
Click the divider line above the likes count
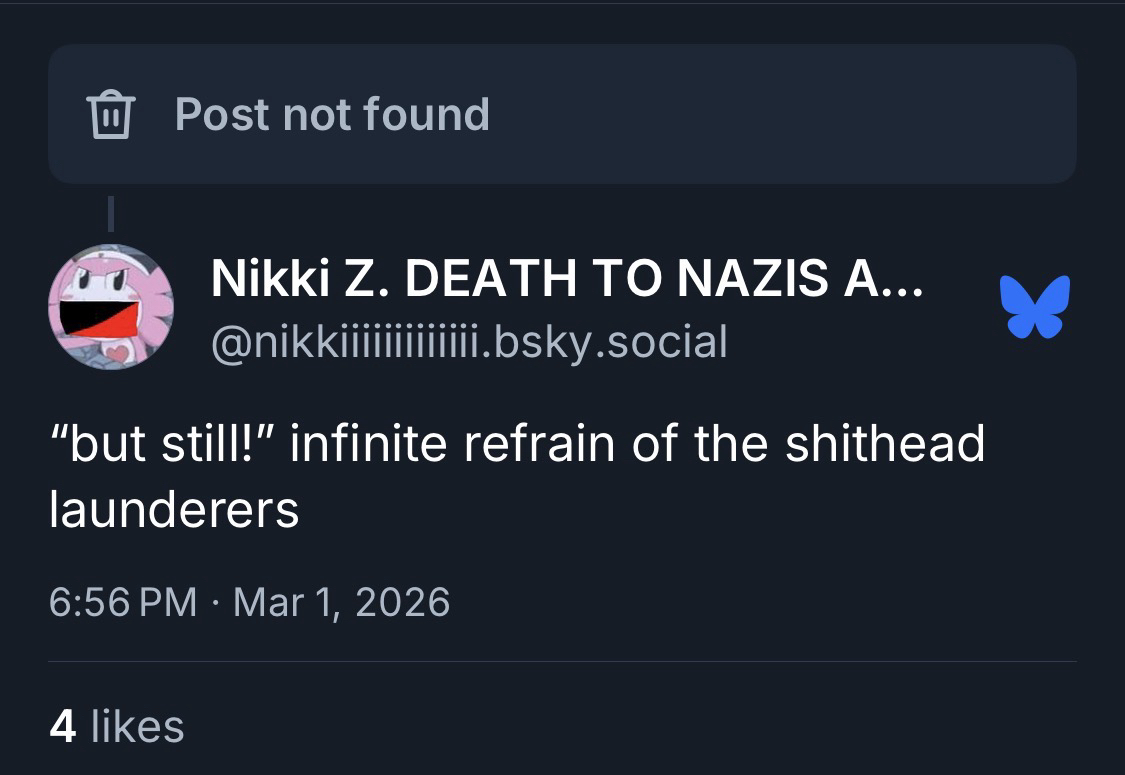click(562, 661)
